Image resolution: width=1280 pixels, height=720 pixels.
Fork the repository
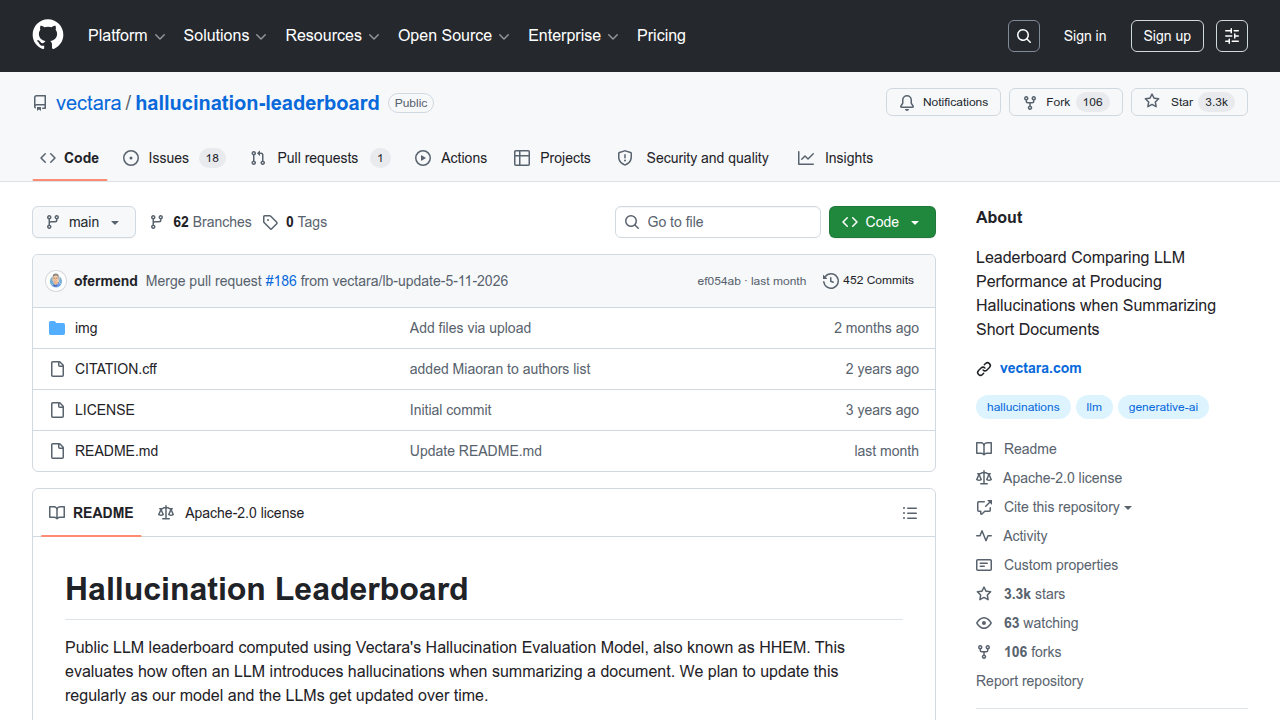click(1065, 102)
